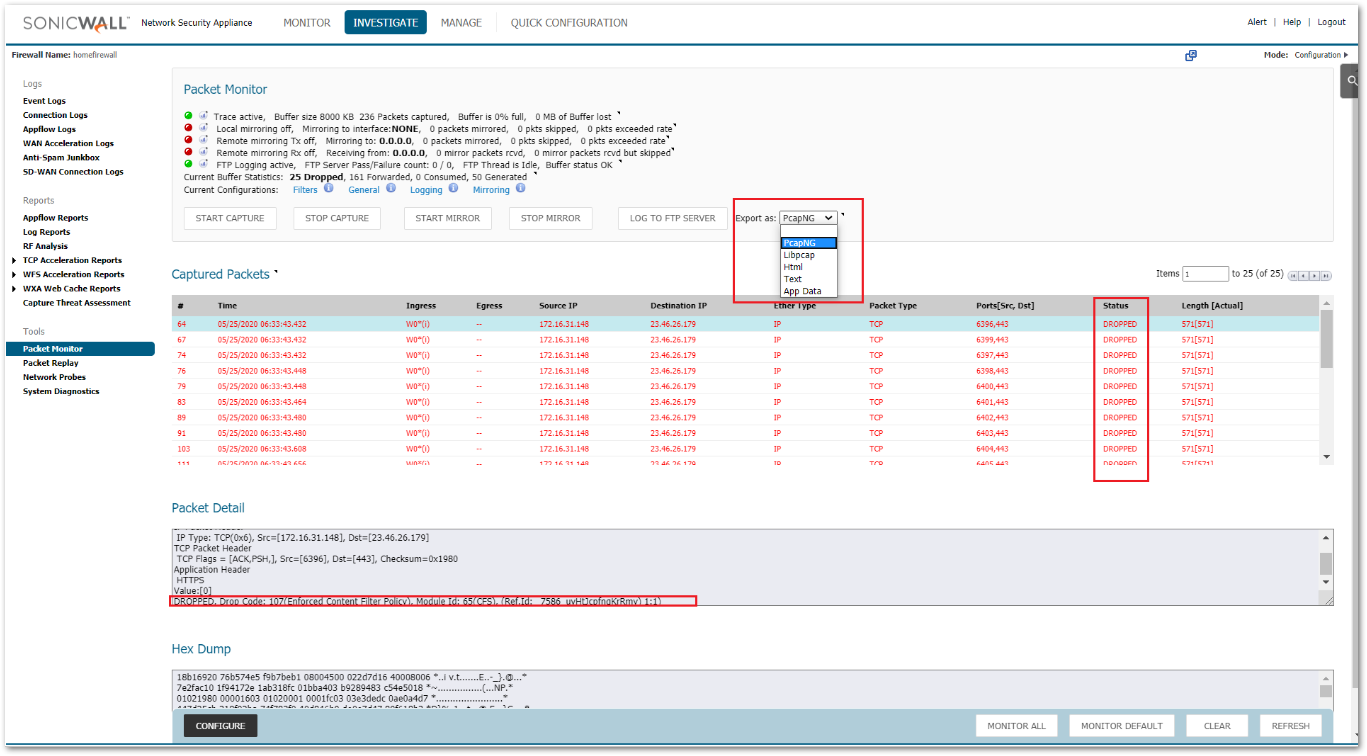Go to last page of captured packets
1367x756 pixels.
click(x=1327, y=275)
